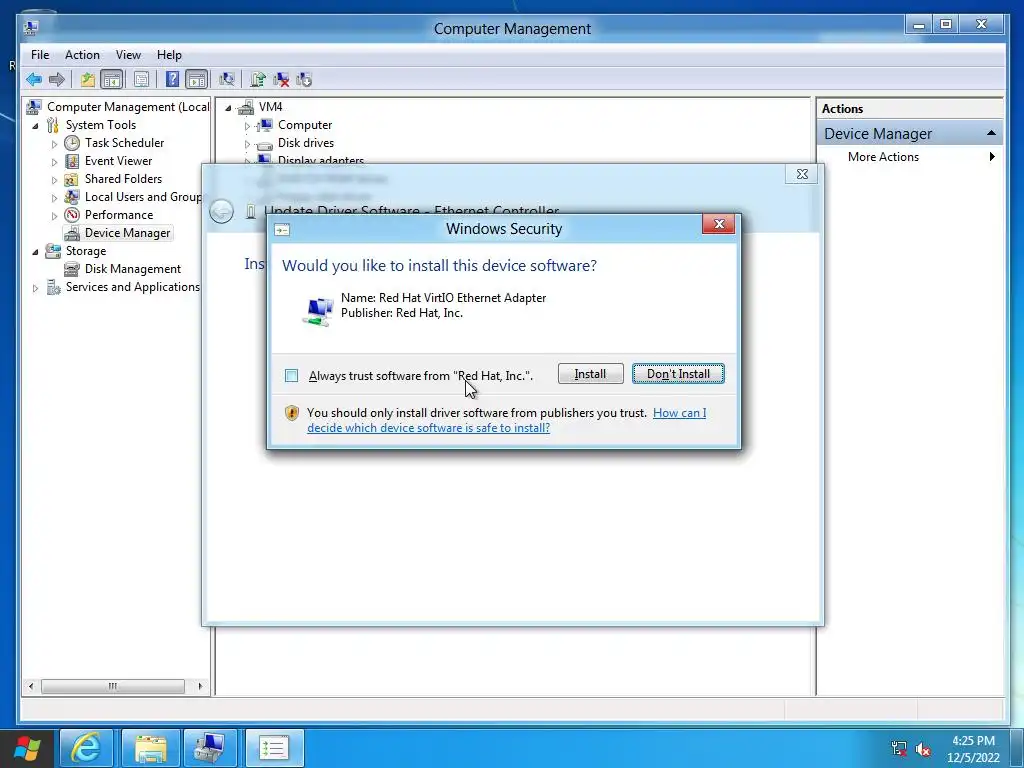Screen dimensions: 1024x768
Task: Click tree pane horizontal scrollbar thumb
Action: [x=113, y=686]
